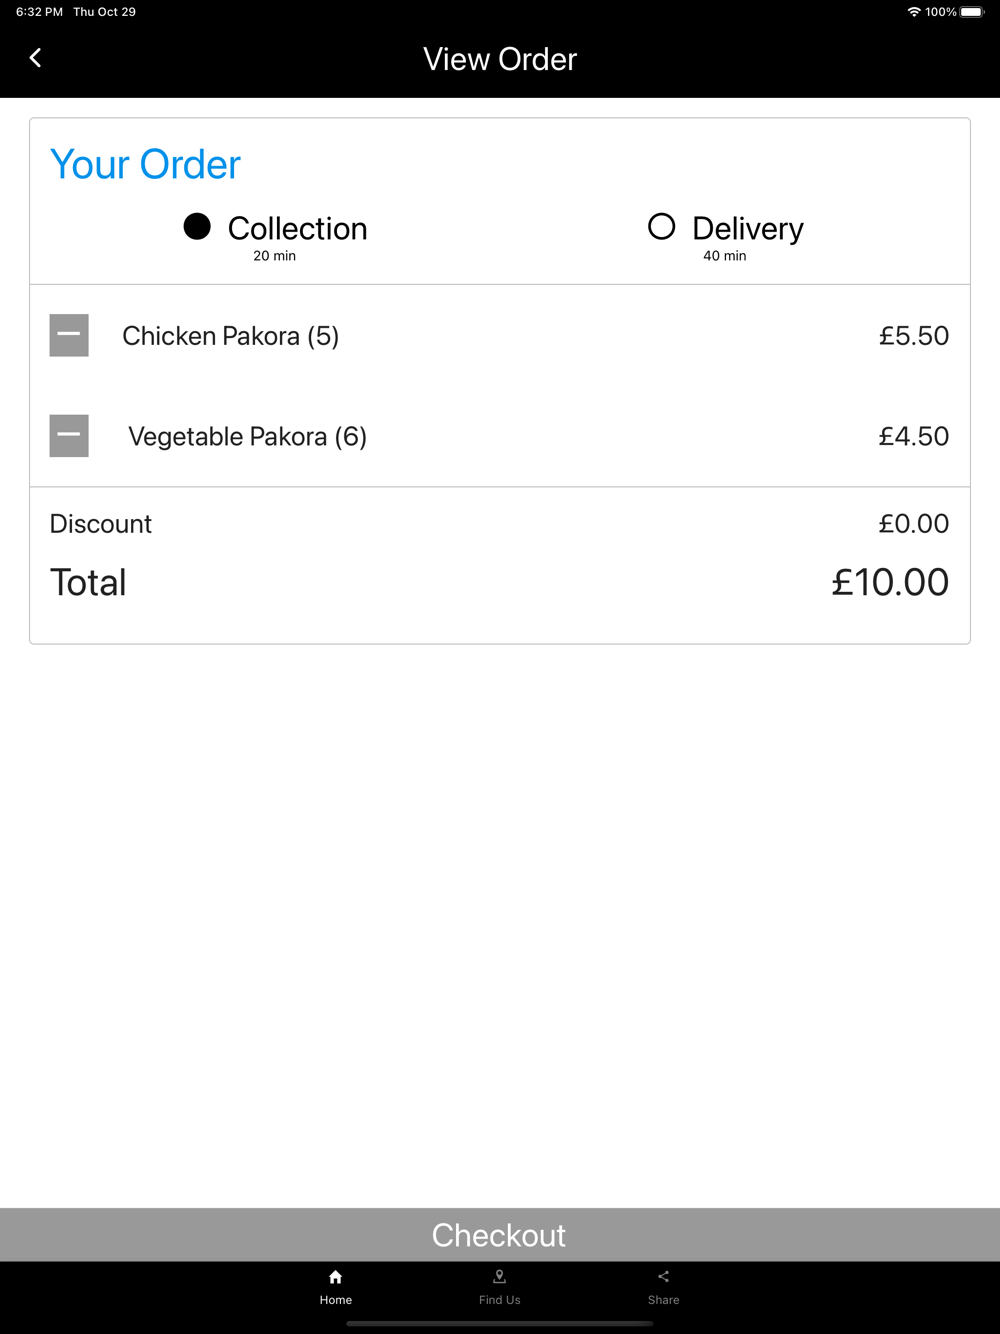The height and width of the screenshot is (1334, 1000).
Task: Tap the Vegetable Pakora (6) item name
Action: click(247, 437)
